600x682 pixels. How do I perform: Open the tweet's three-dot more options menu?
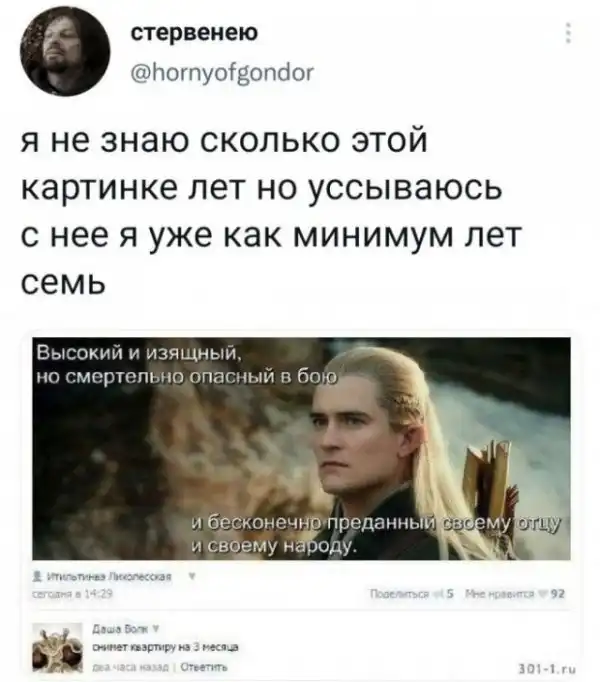(x=568, y=33)
